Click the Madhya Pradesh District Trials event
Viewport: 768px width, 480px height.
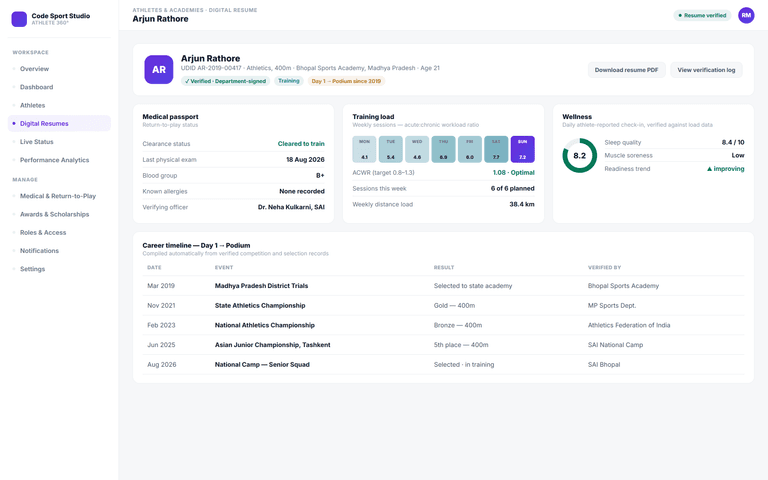coord(262,286)
